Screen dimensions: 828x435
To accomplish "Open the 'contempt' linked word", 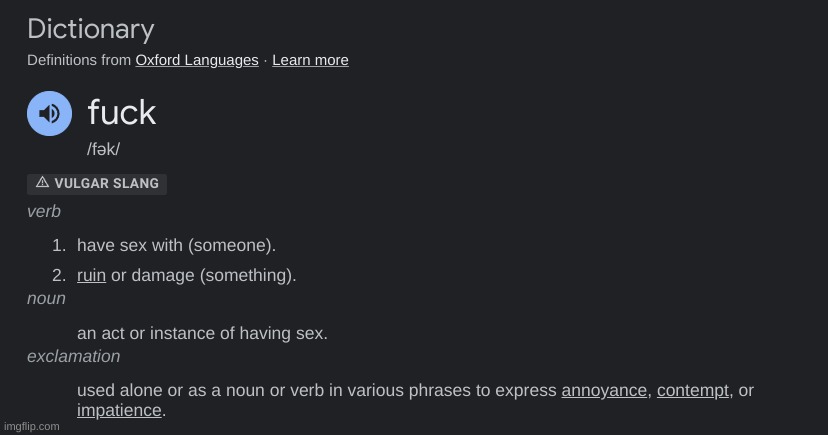I will pos(692,390).
